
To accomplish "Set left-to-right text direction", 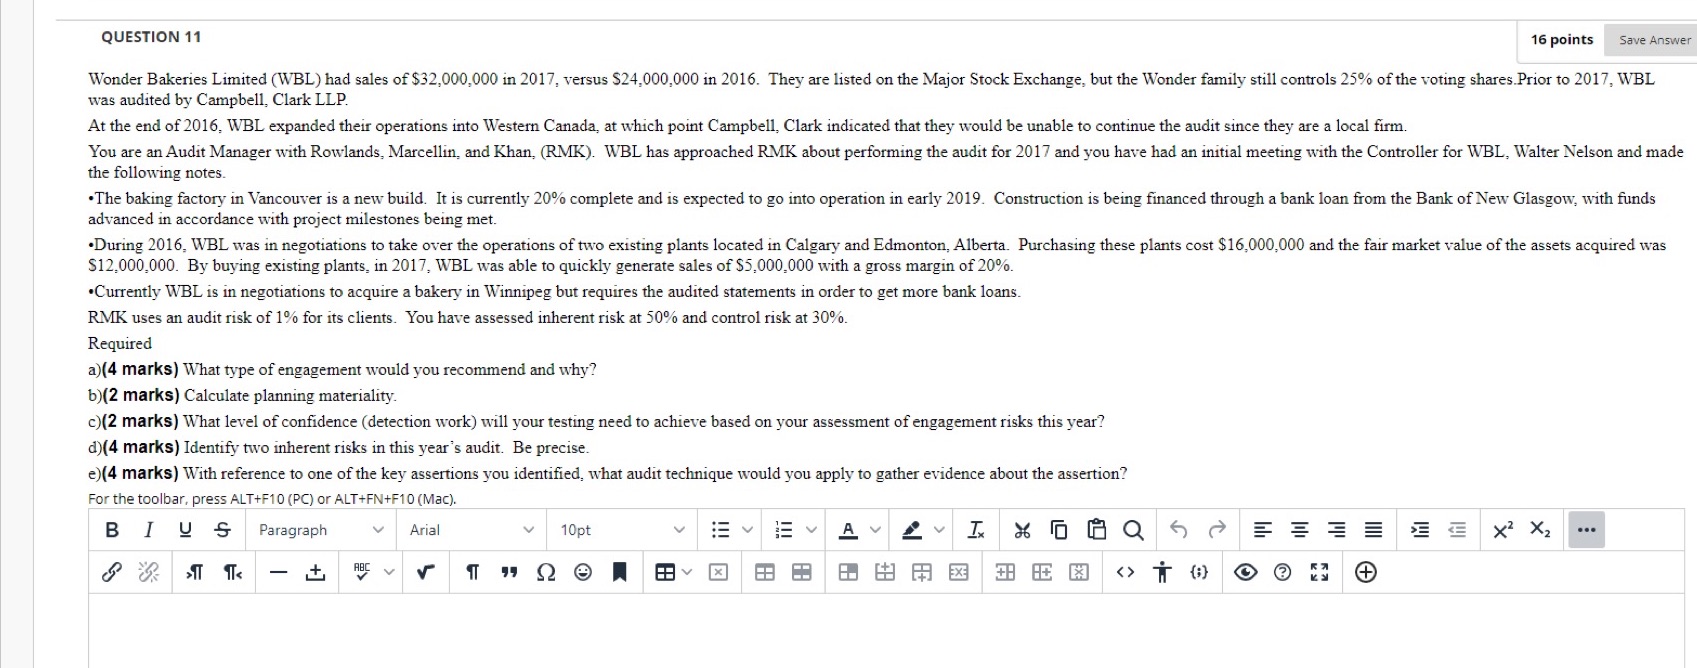I will click(195, 572).
